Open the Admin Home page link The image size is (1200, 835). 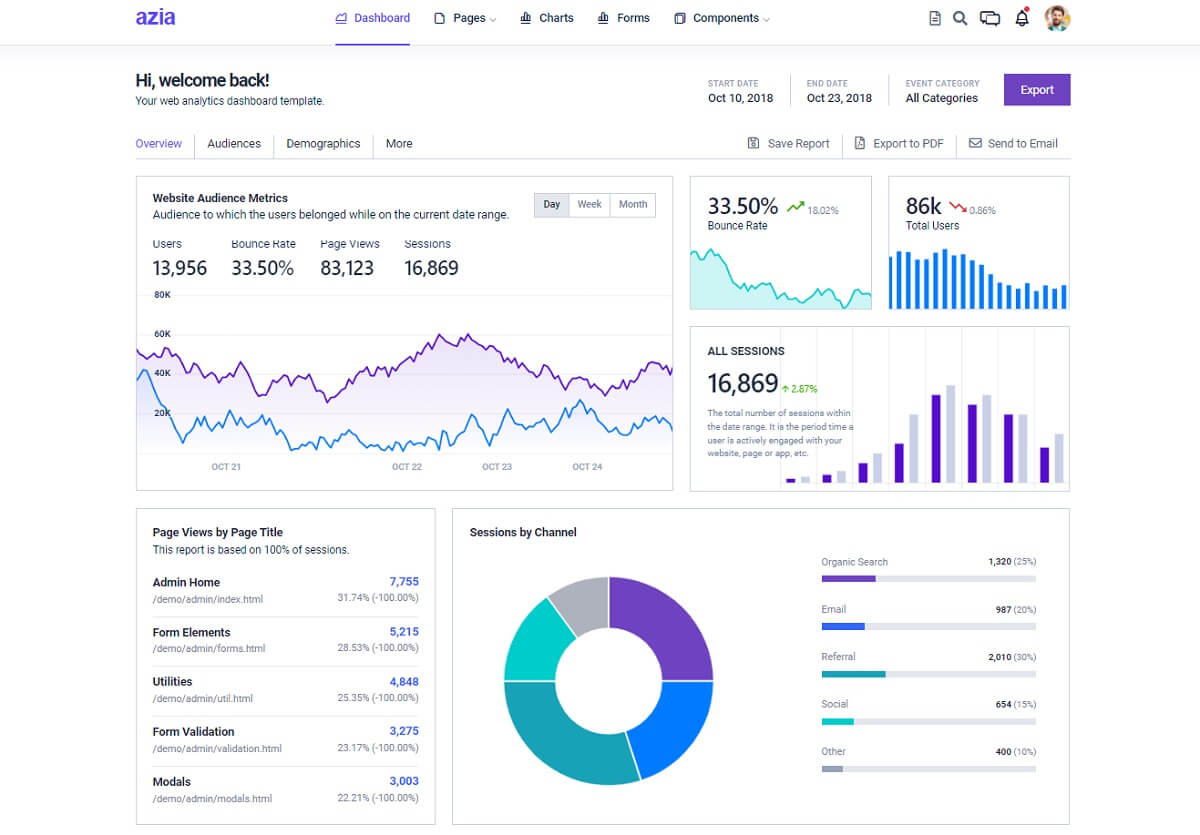[185, 582]
